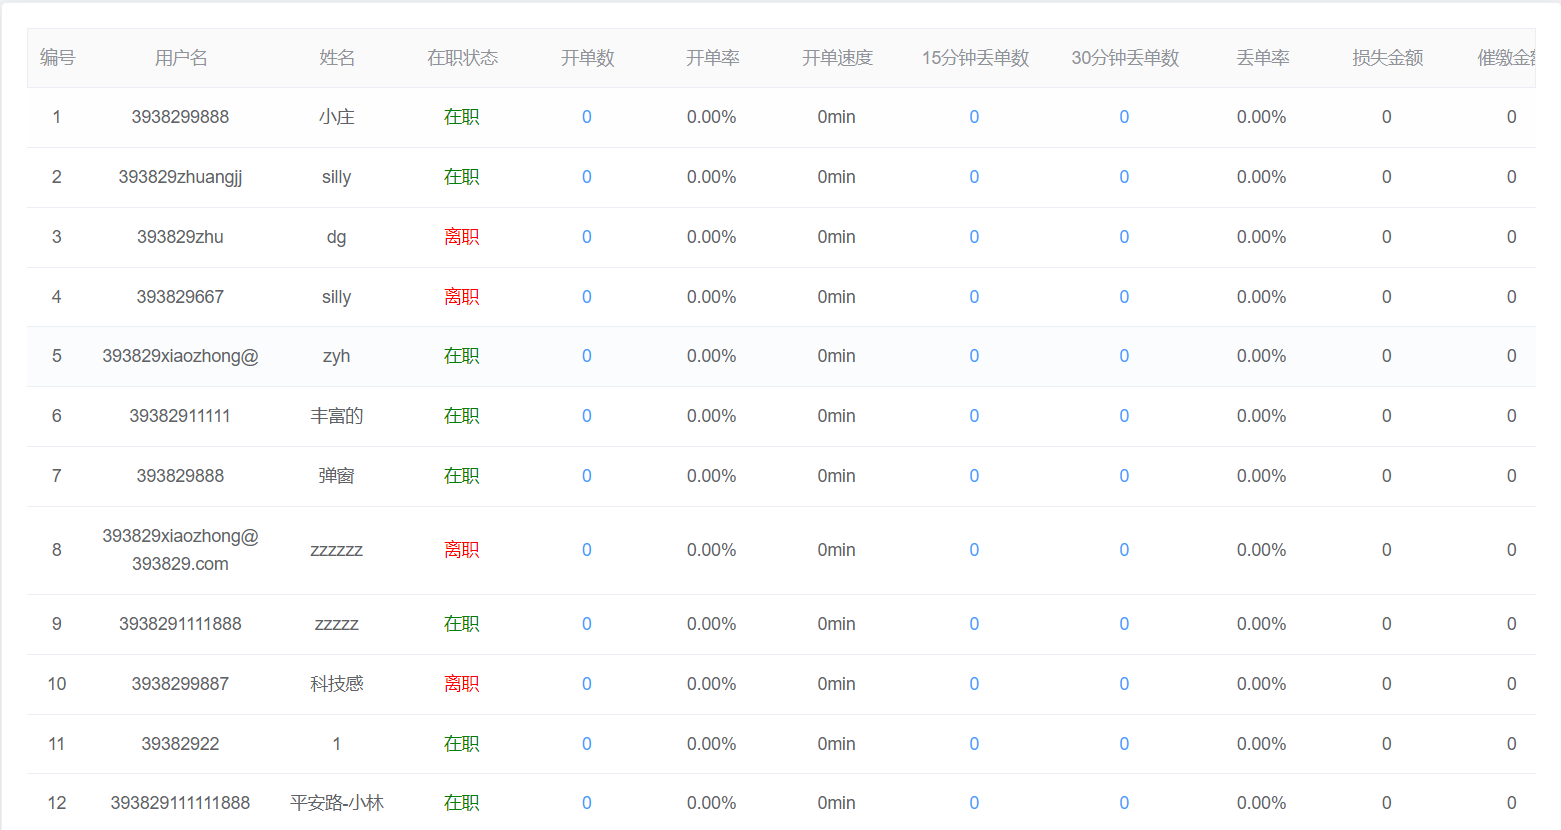Open the 开单数 link for 平安路-小林
This screenshot has height=830, width=1561.
(586, 803)
